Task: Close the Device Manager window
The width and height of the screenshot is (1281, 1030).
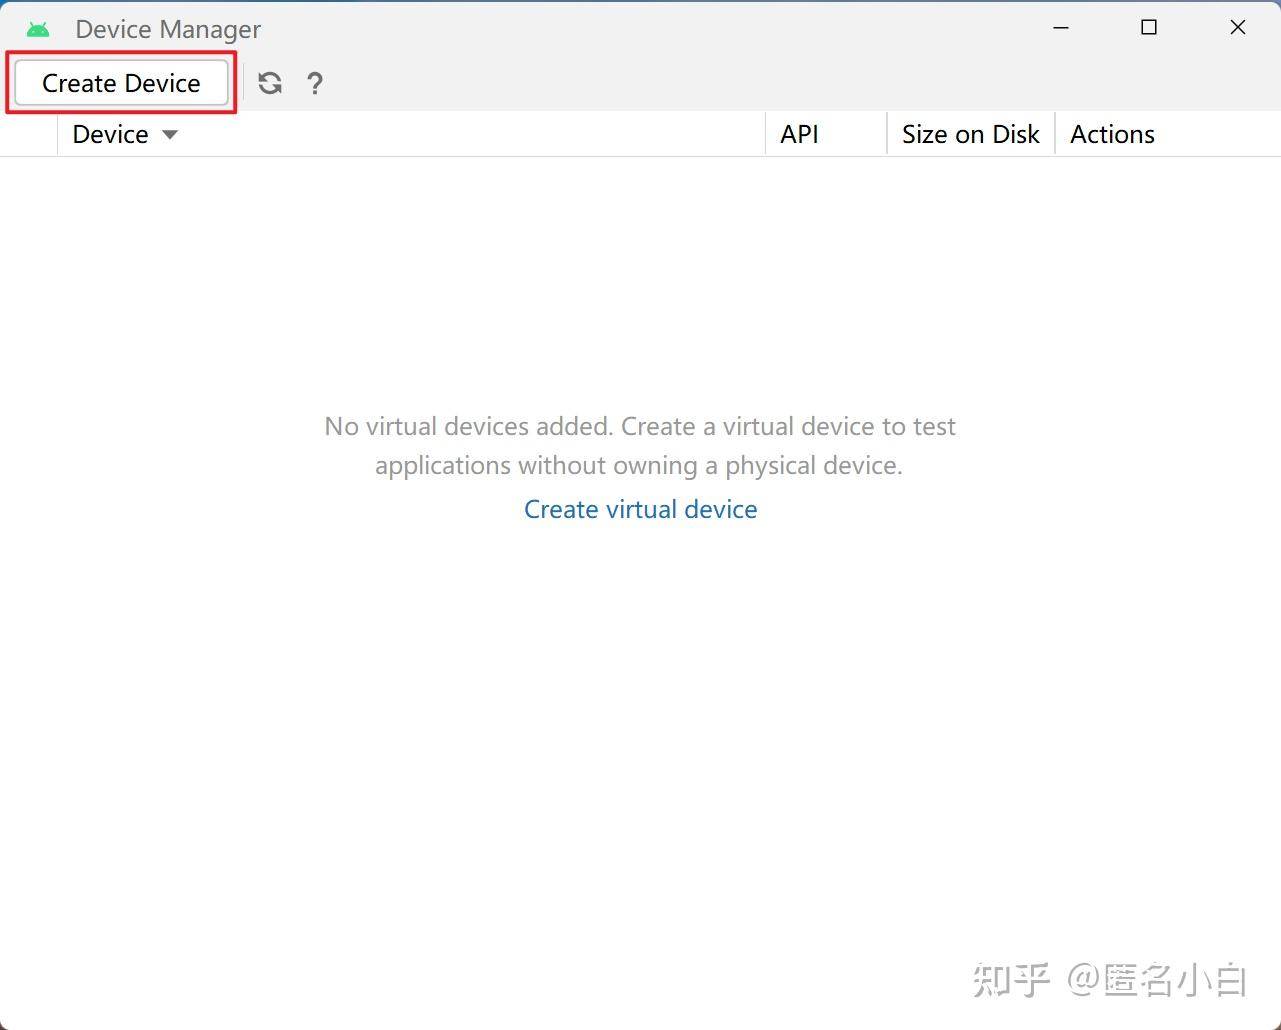Action: (x=1237, y=28)
